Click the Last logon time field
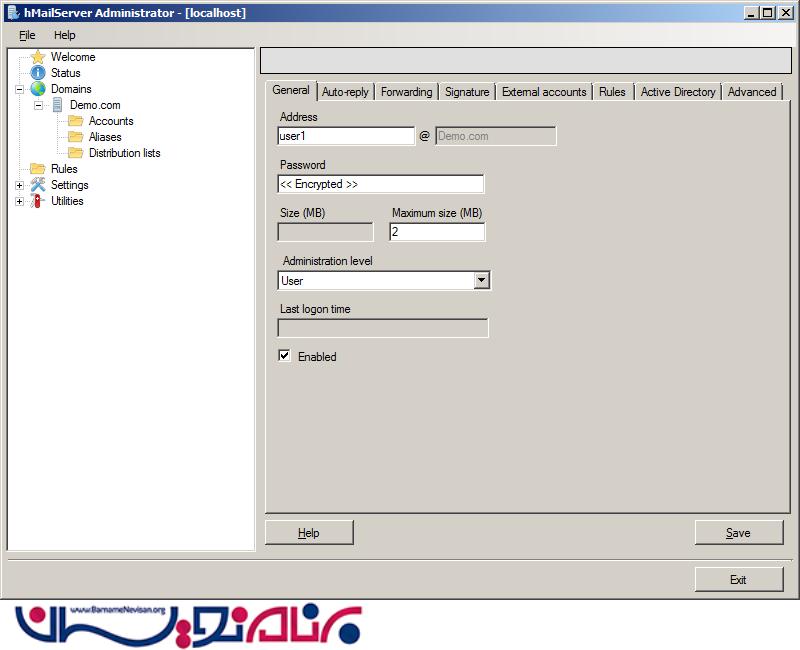This screenshot has height=650, width=800. tap(383, 328)
